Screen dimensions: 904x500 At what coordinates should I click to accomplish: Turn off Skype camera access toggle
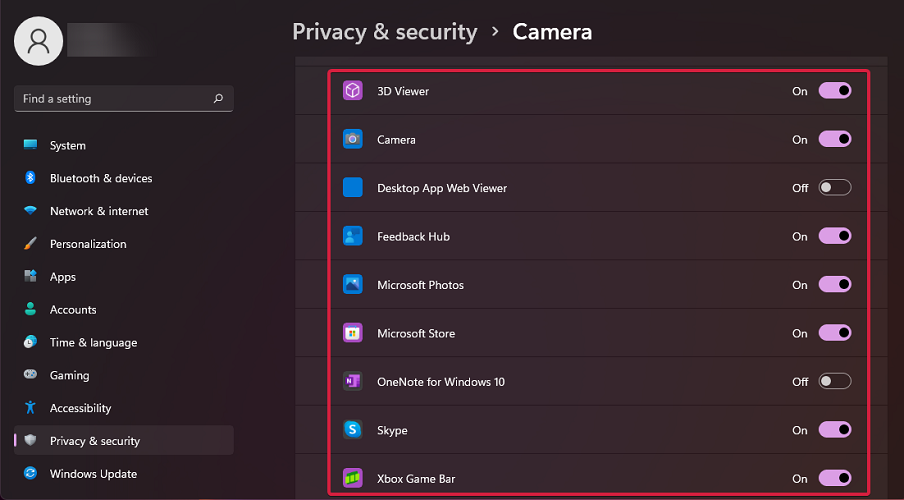835,430
